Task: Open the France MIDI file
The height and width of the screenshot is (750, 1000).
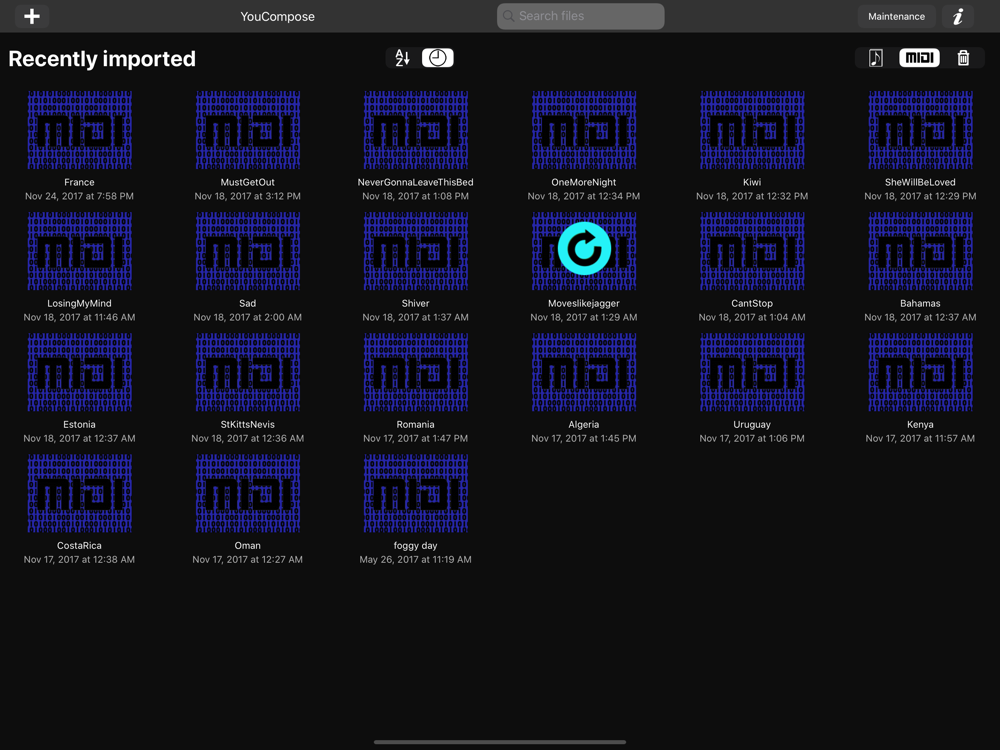Action: click(x=79, y=130)
